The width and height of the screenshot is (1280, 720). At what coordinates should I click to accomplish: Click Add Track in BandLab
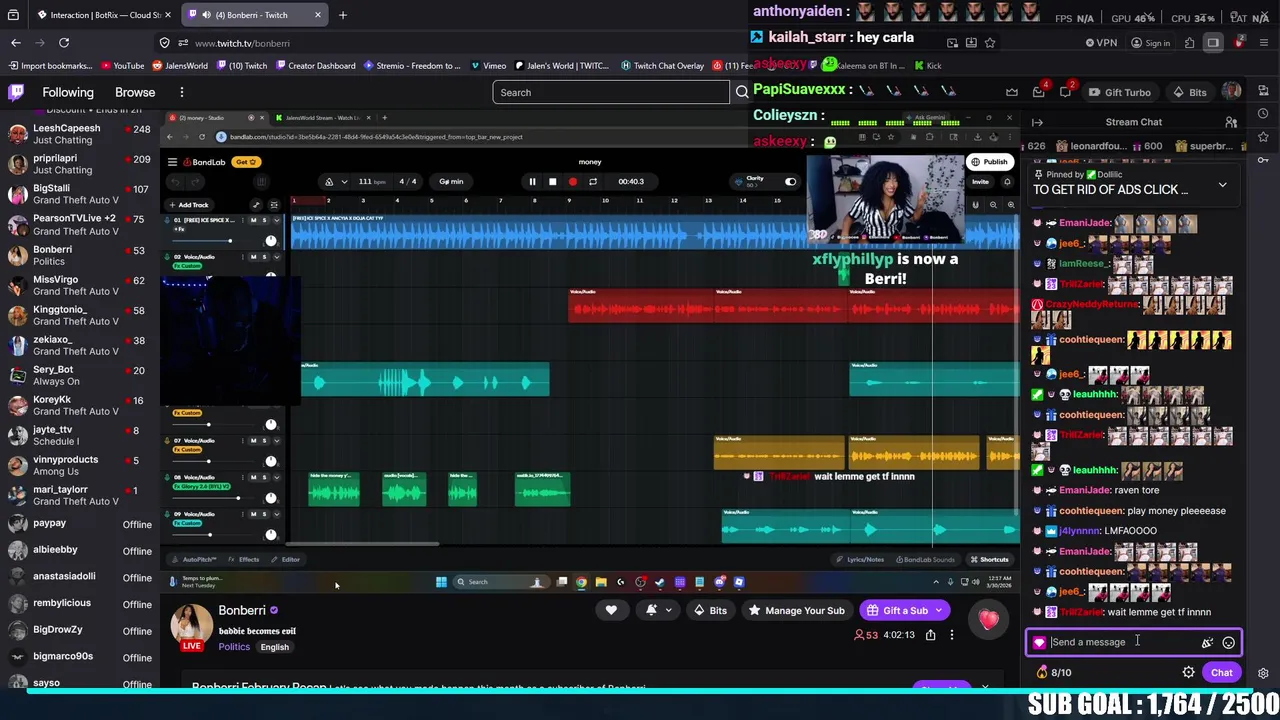pyautogui.click(x=190, y=205)
